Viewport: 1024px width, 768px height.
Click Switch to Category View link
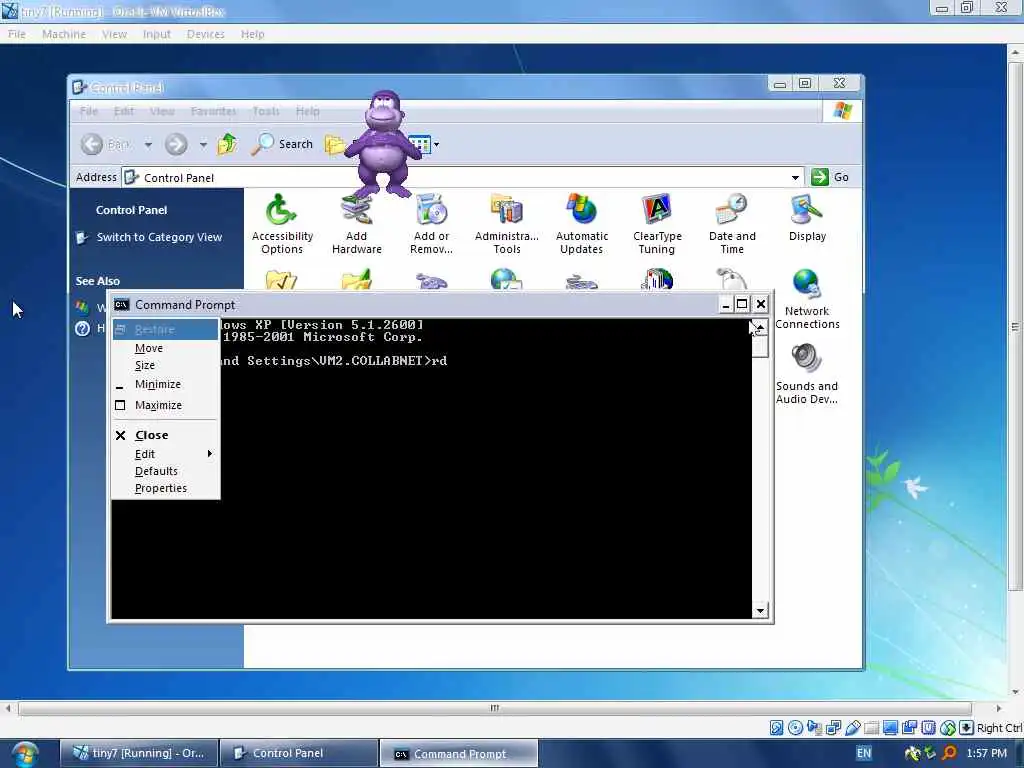pos(159,237)
